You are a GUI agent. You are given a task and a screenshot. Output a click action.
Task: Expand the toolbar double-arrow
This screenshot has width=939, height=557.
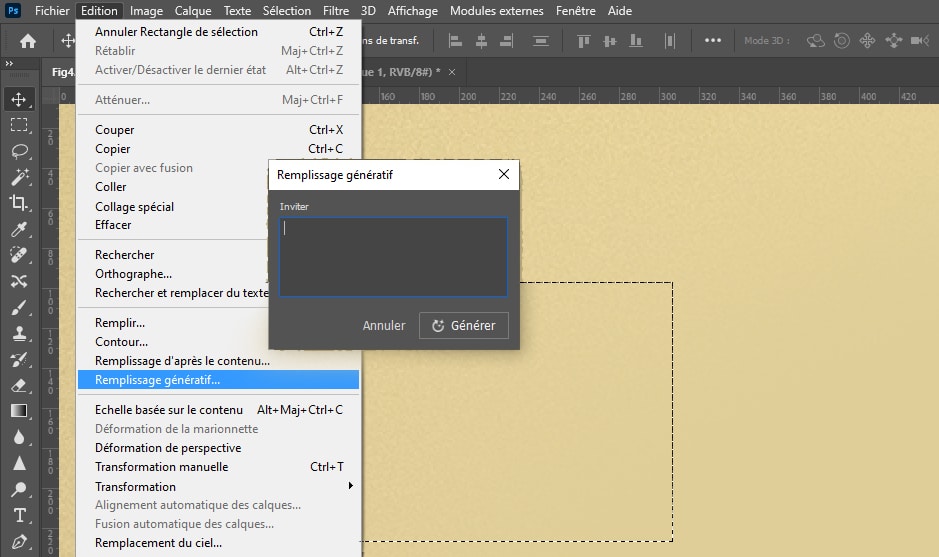tap(9, 63)
